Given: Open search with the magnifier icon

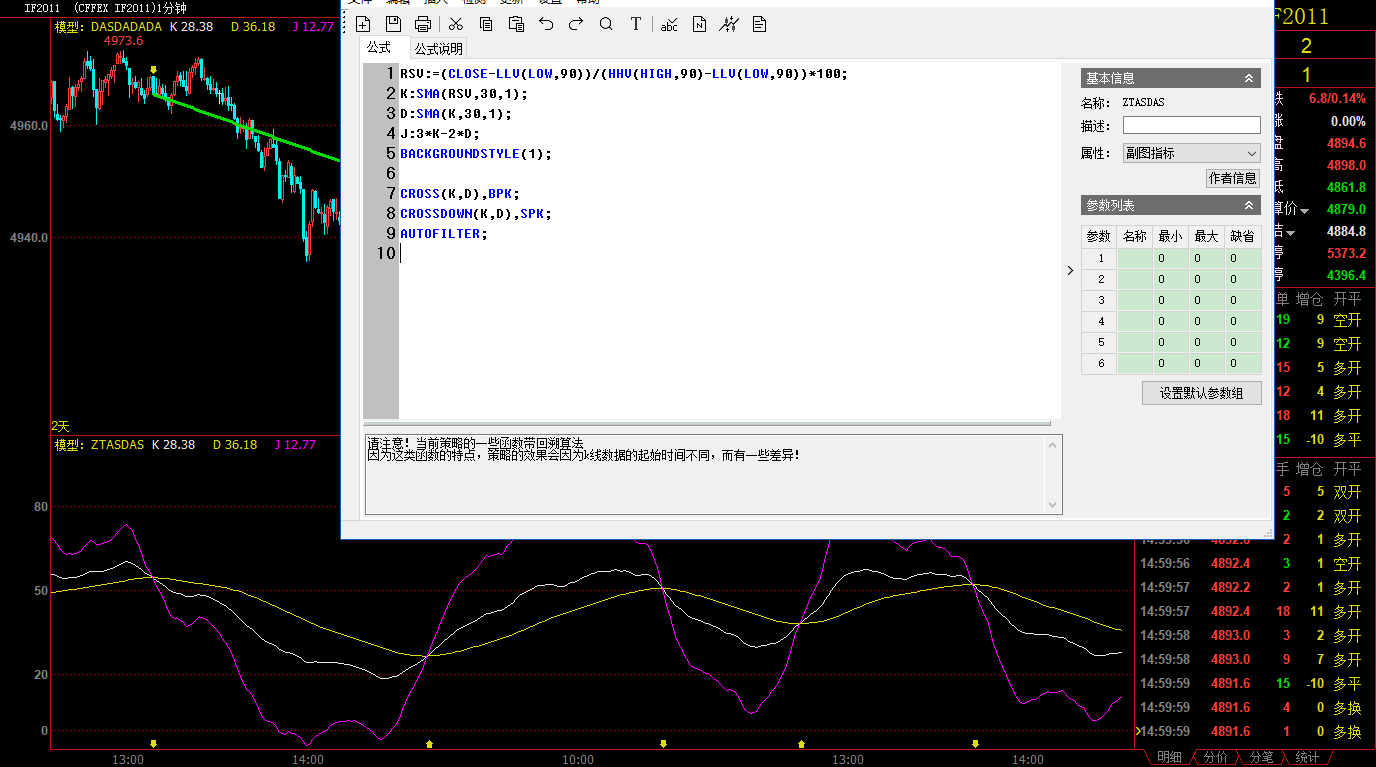Looking at the screenshot, I should click(606, 24).
